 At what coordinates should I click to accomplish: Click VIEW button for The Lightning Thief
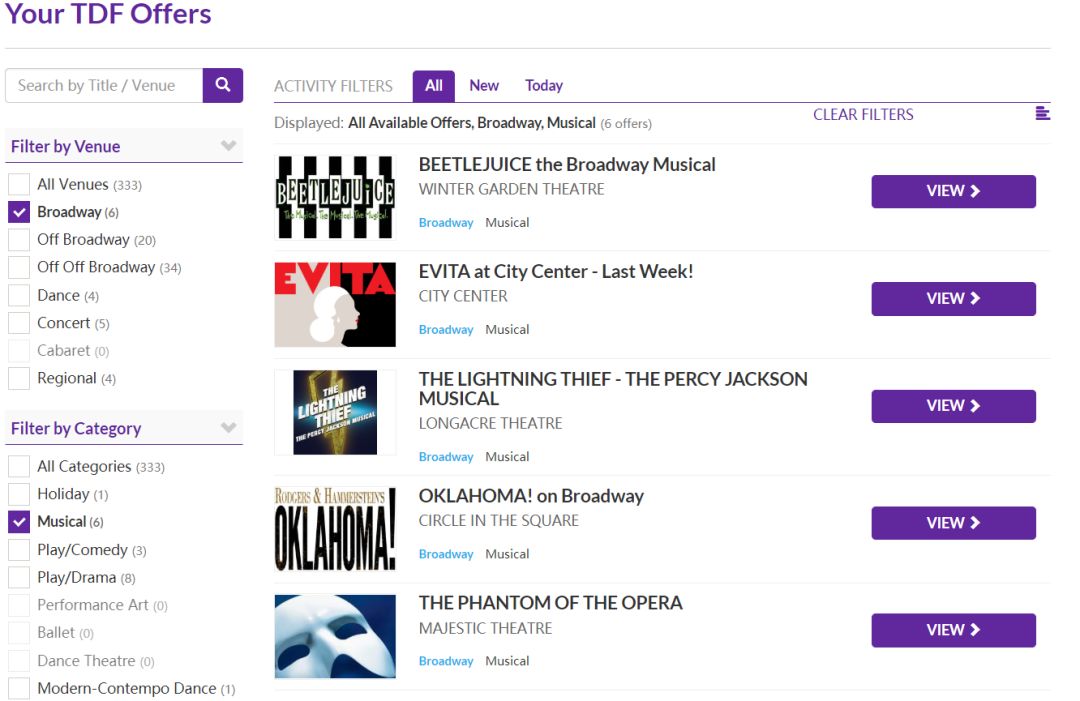pyautogui.click(x=953, y=406)
